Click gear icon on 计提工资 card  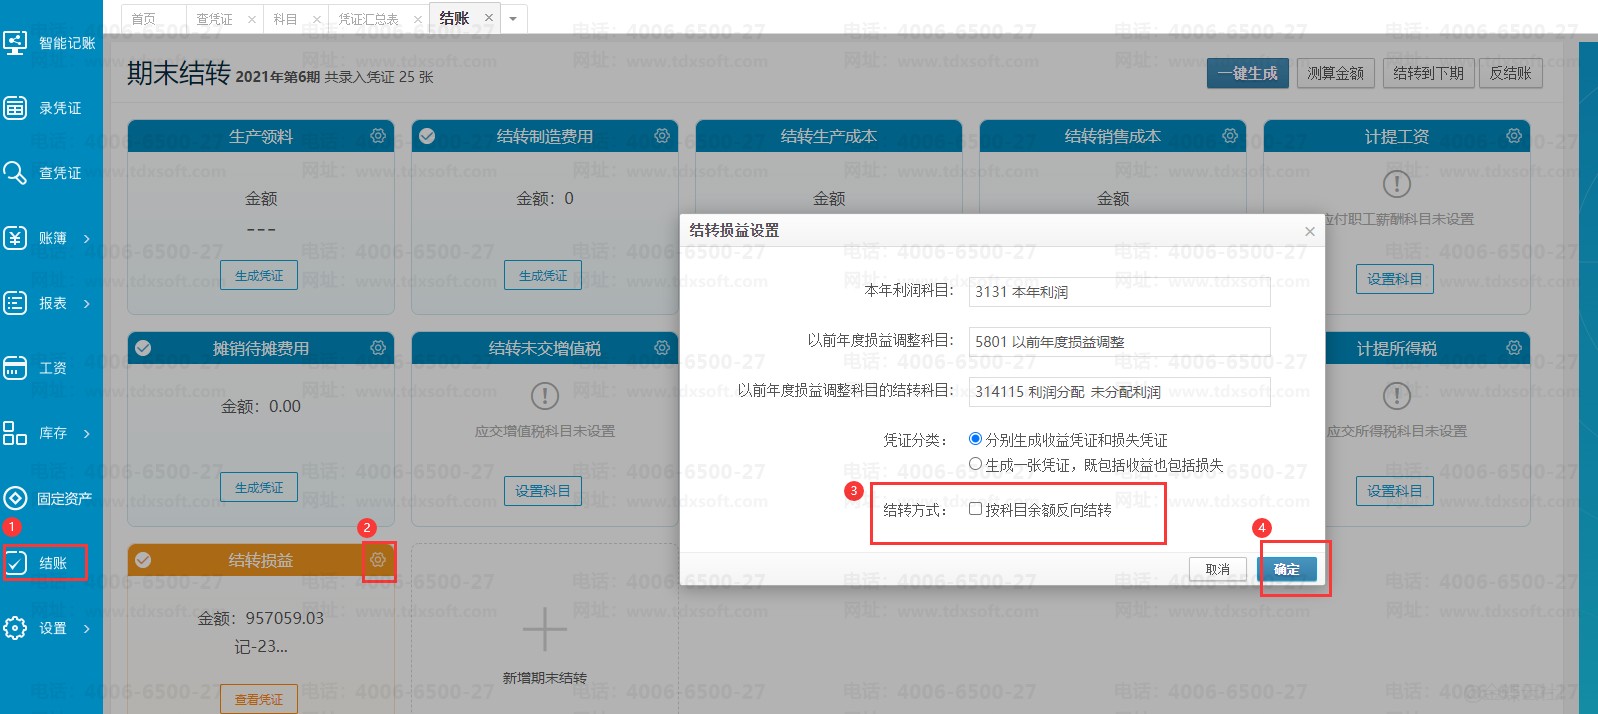pos(1514,136)
